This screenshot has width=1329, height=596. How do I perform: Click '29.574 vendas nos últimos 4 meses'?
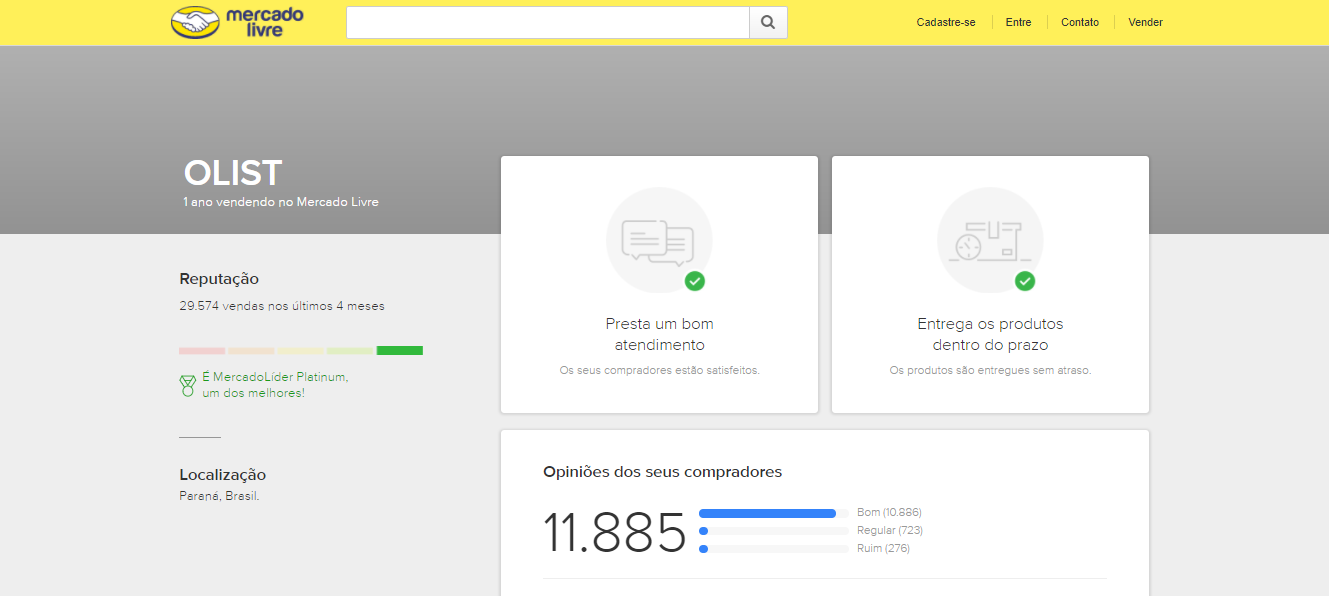(x=282, y=306)
